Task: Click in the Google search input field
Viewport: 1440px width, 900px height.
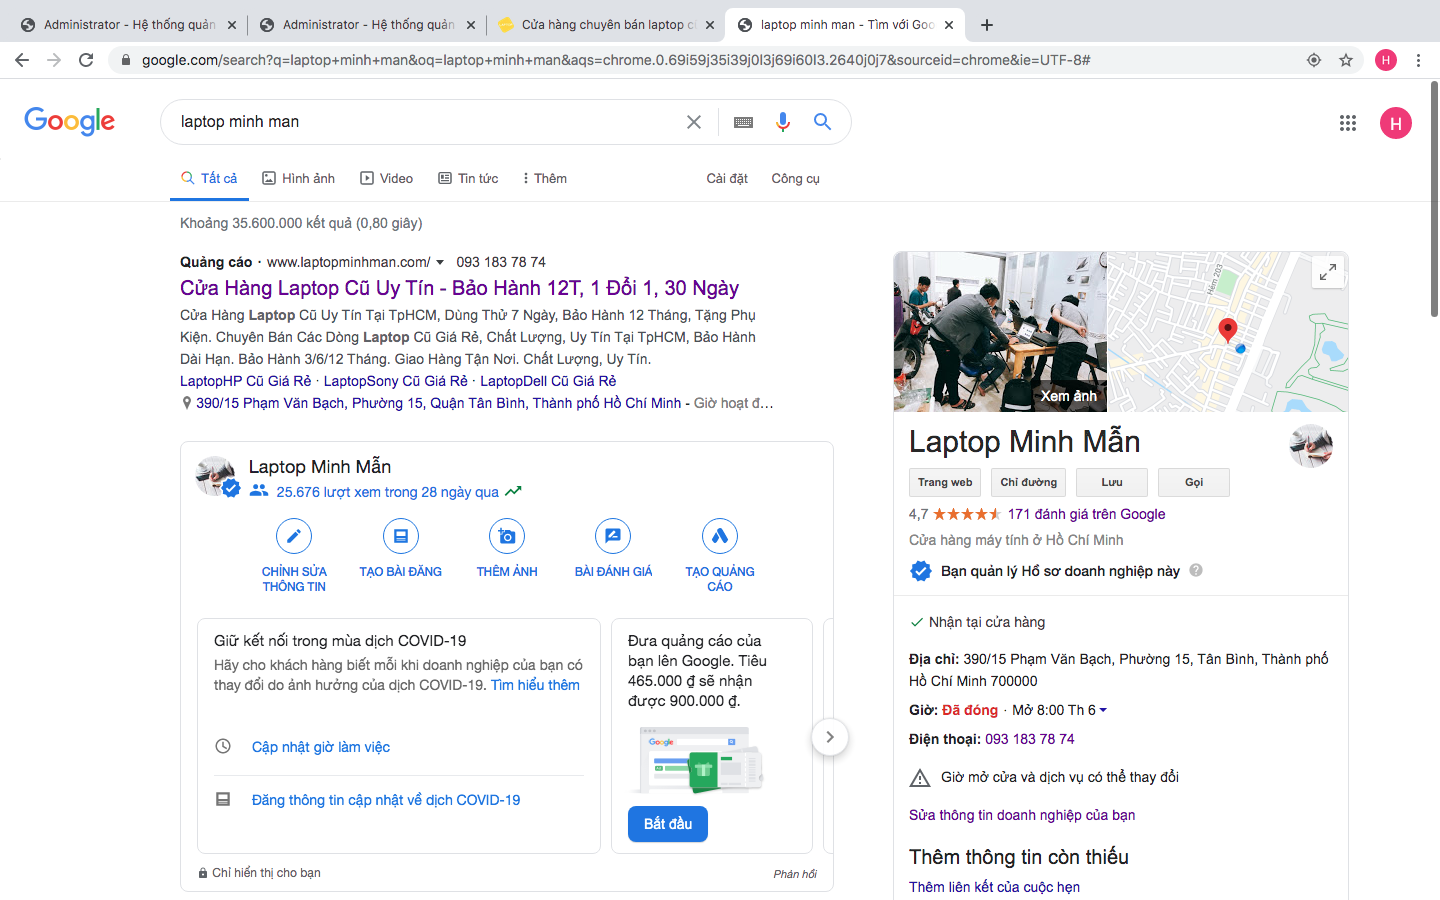Action: [x=425, y=122]
